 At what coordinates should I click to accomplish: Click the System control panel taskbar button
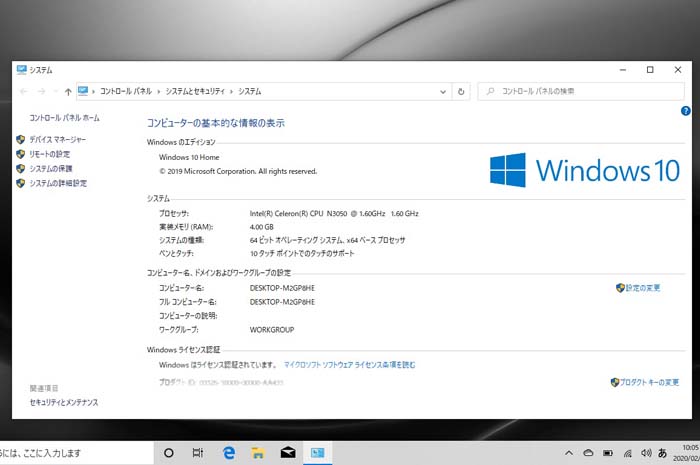pyautogui.click(x=317, y=453)
